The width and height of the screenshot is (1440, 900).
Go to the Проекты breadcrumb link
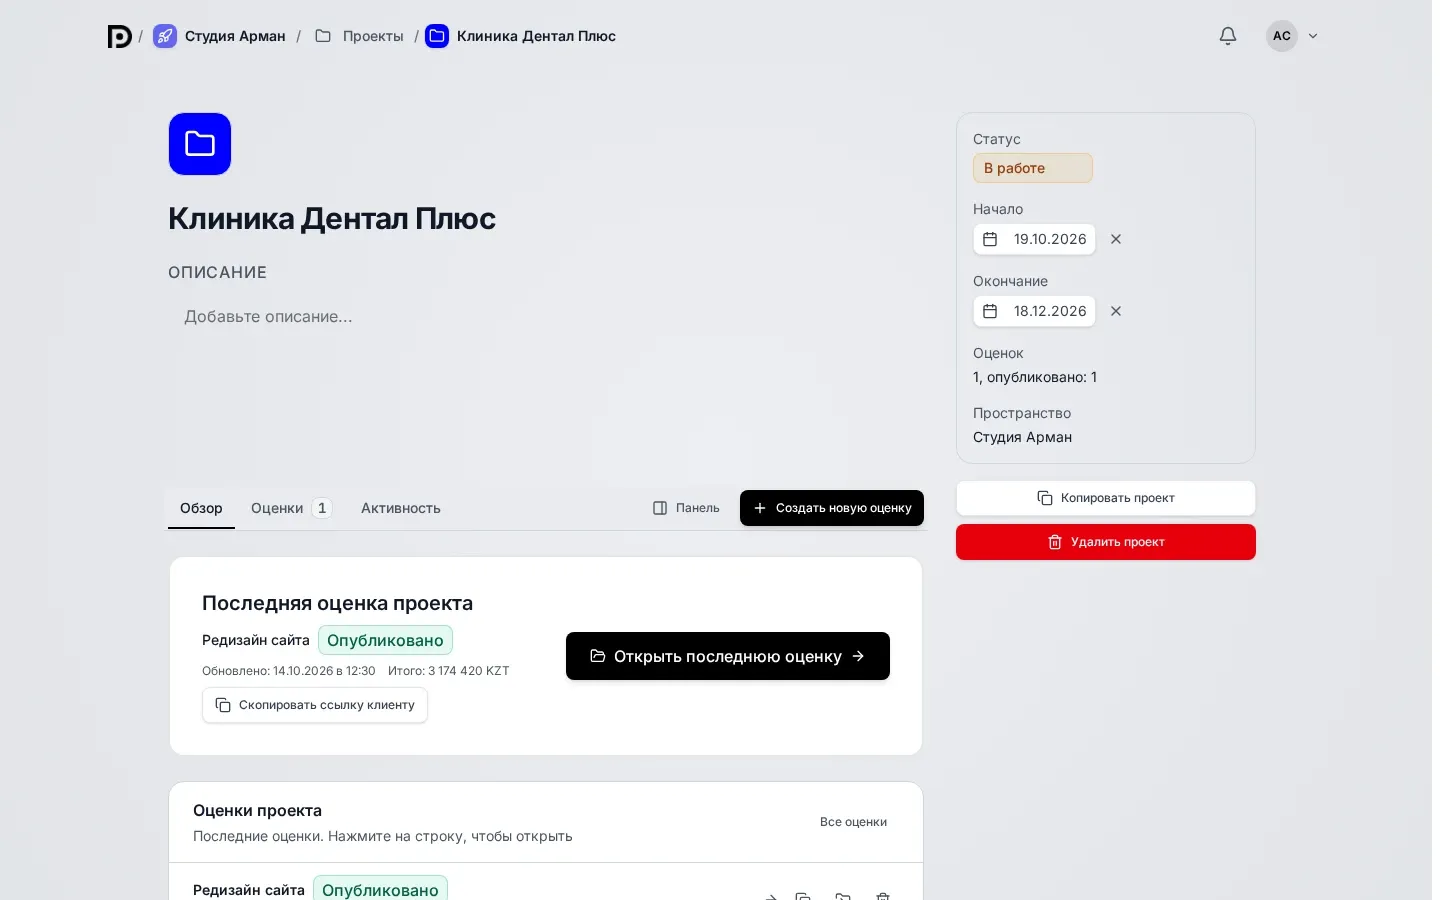(359, 36)
